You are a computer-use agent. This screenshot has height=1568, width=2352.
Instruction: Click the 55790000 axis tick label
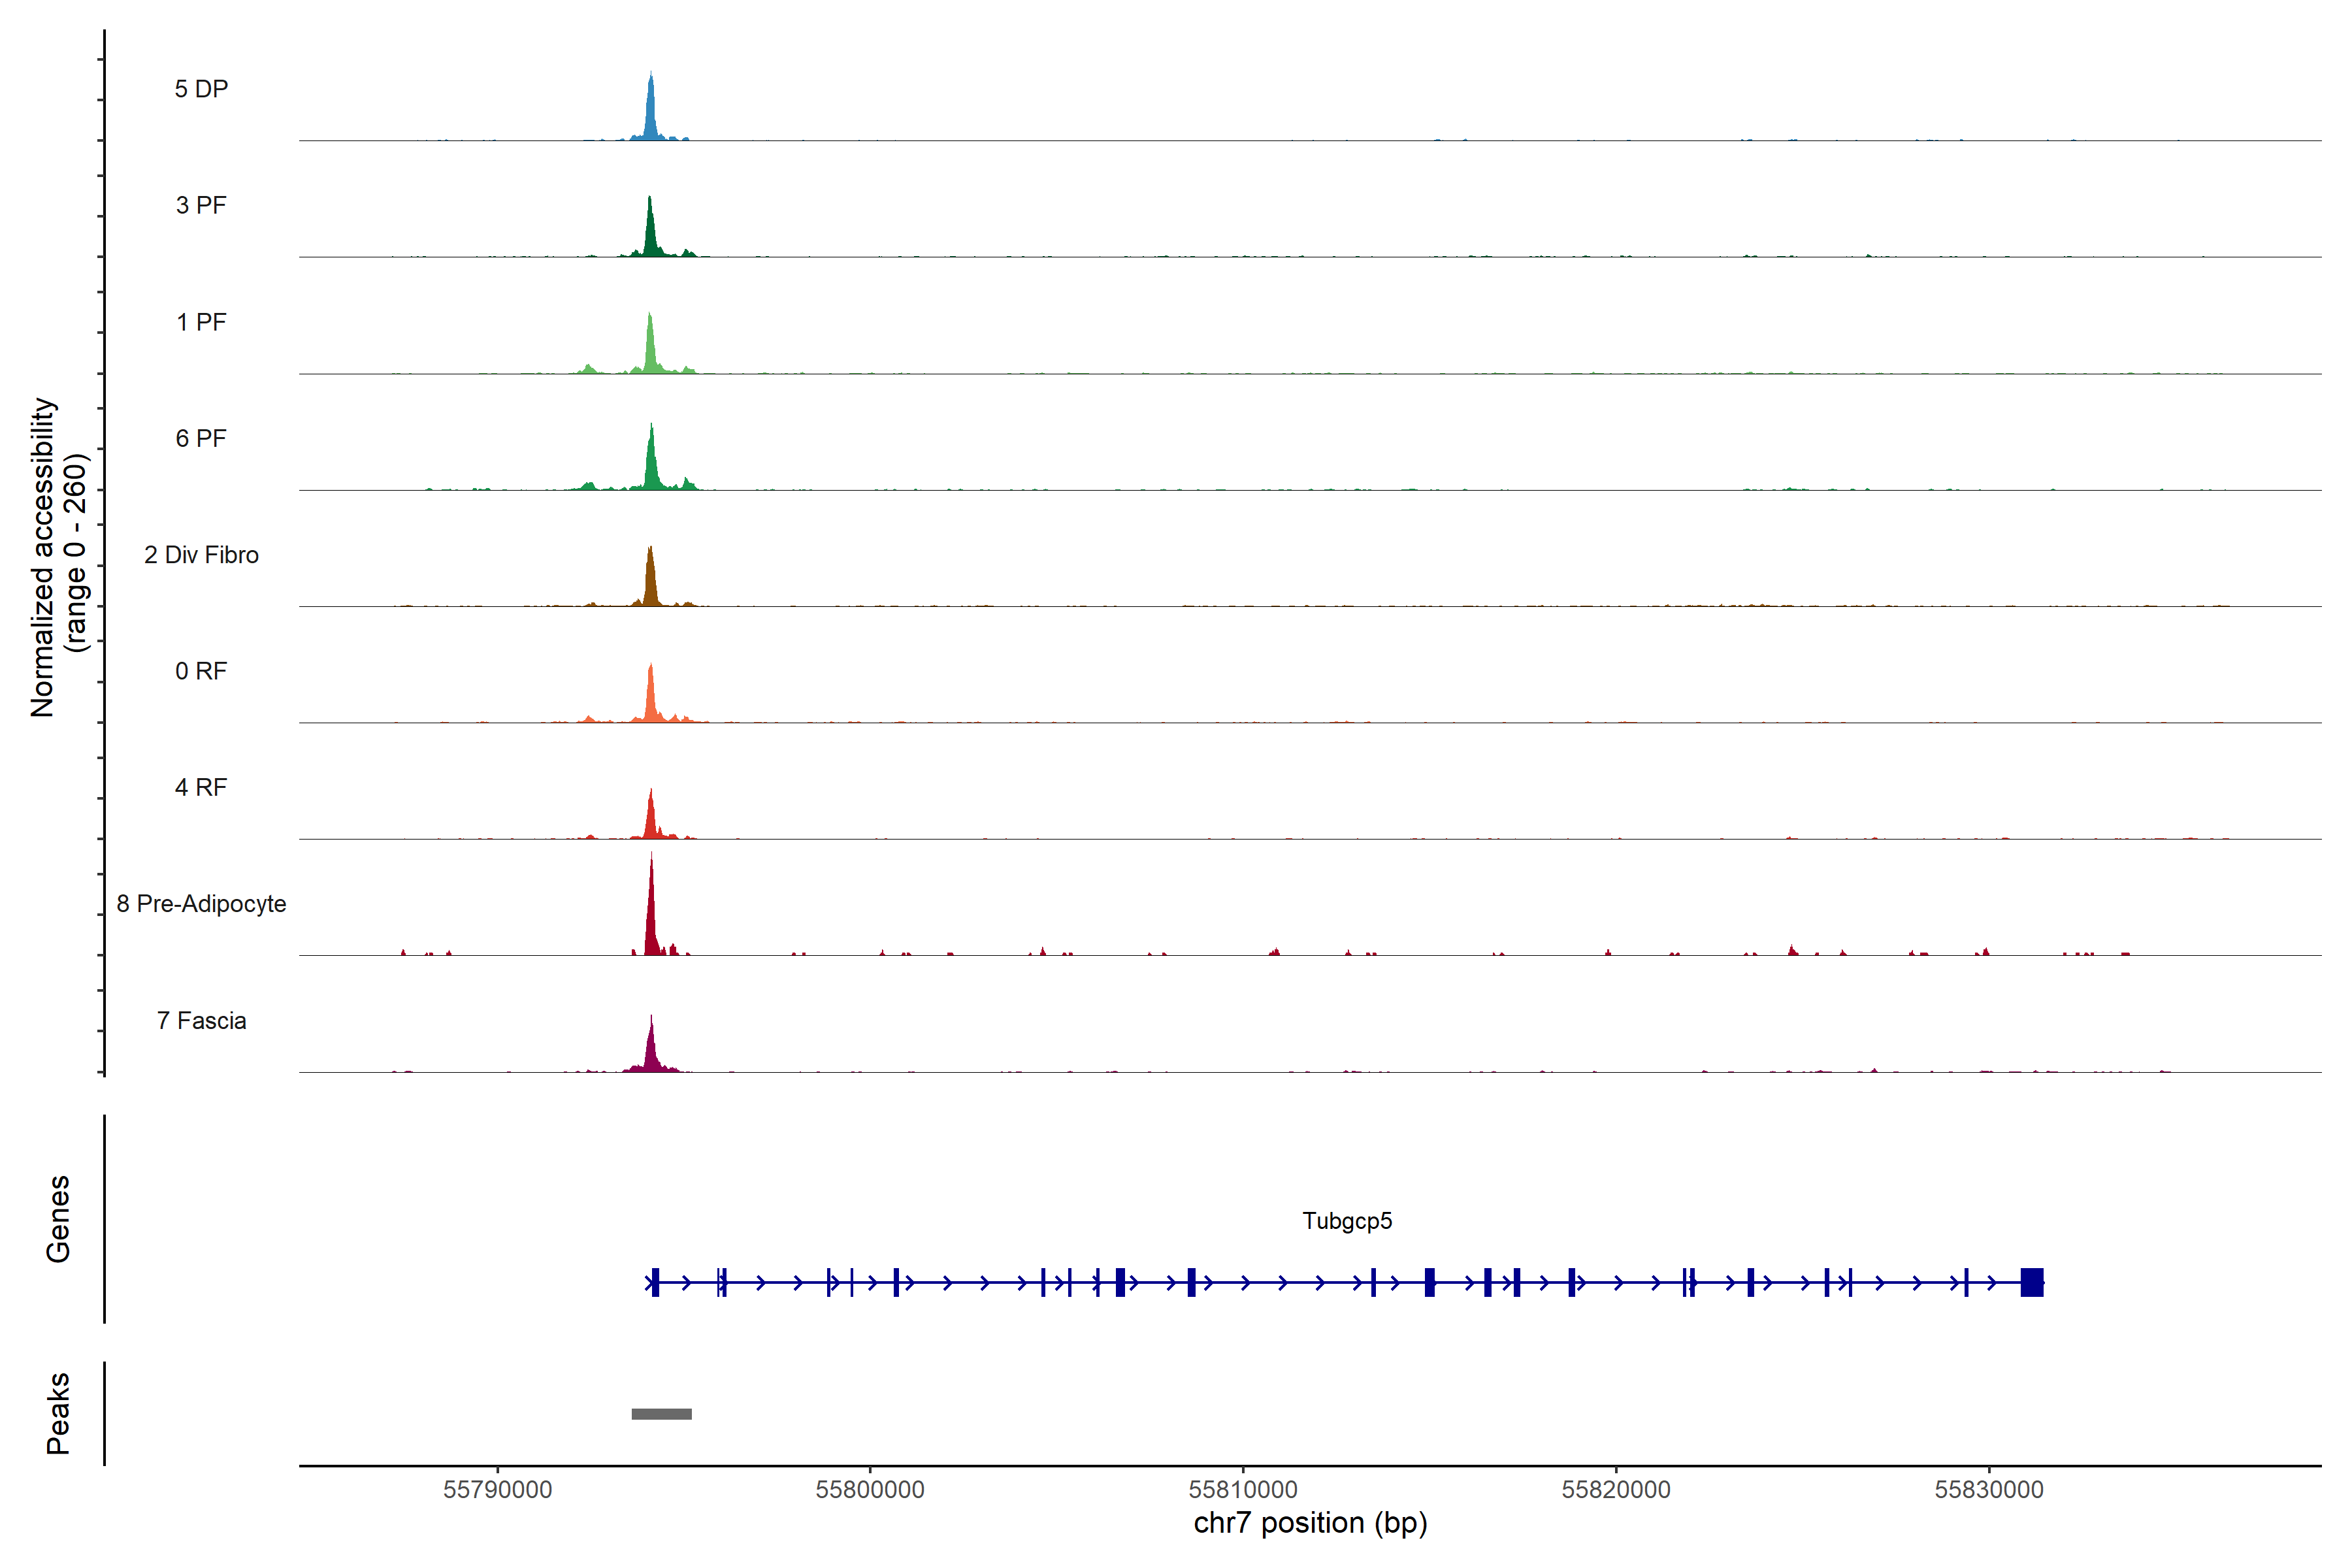(x=497, y=1489)
